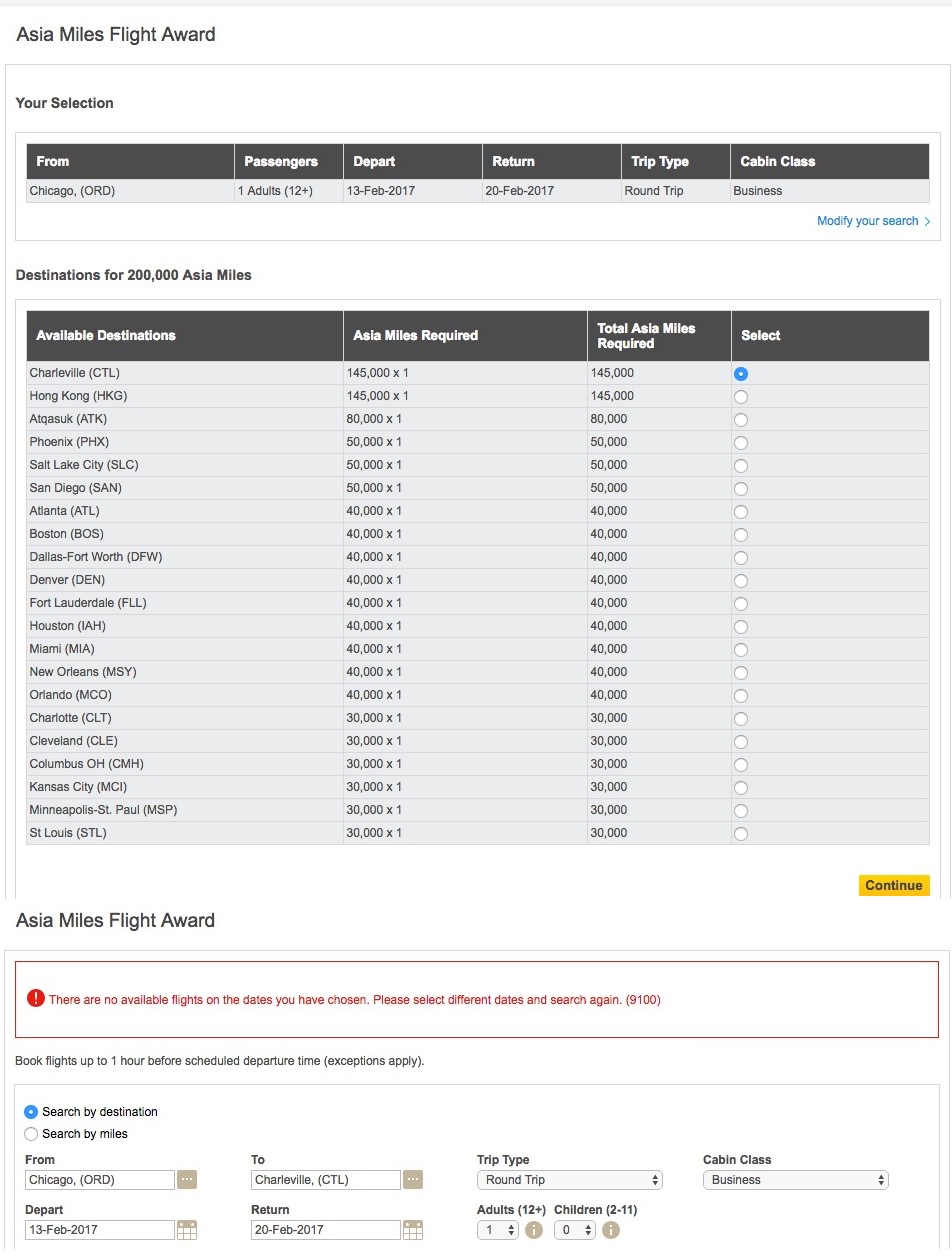Choose the Search by miles option

coord(31,1134)
